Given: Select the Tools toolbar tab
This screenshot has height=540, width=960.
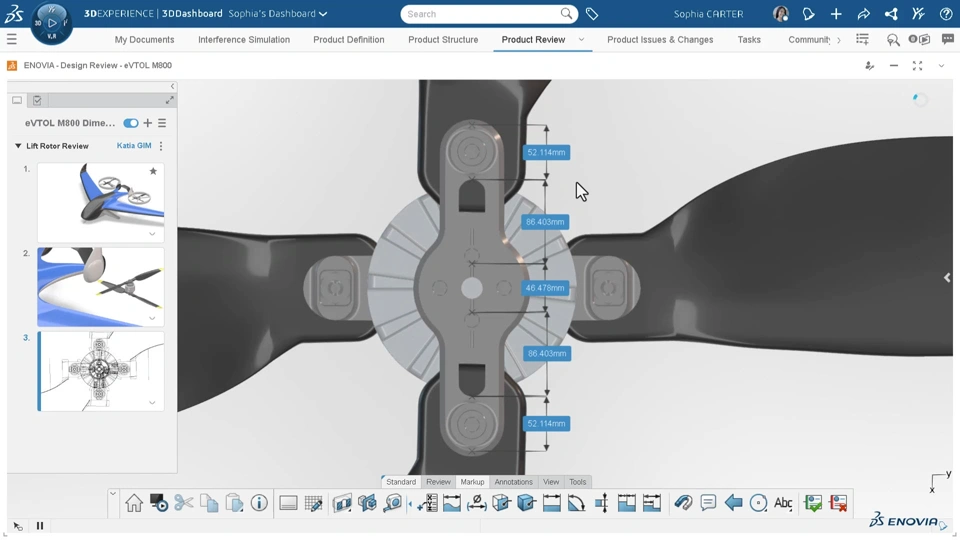Looking at the screenshot, I should [577, 482].
